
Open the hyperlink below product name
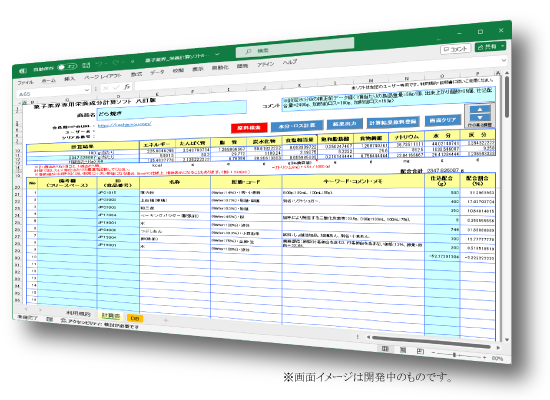(x=125, y=124)
